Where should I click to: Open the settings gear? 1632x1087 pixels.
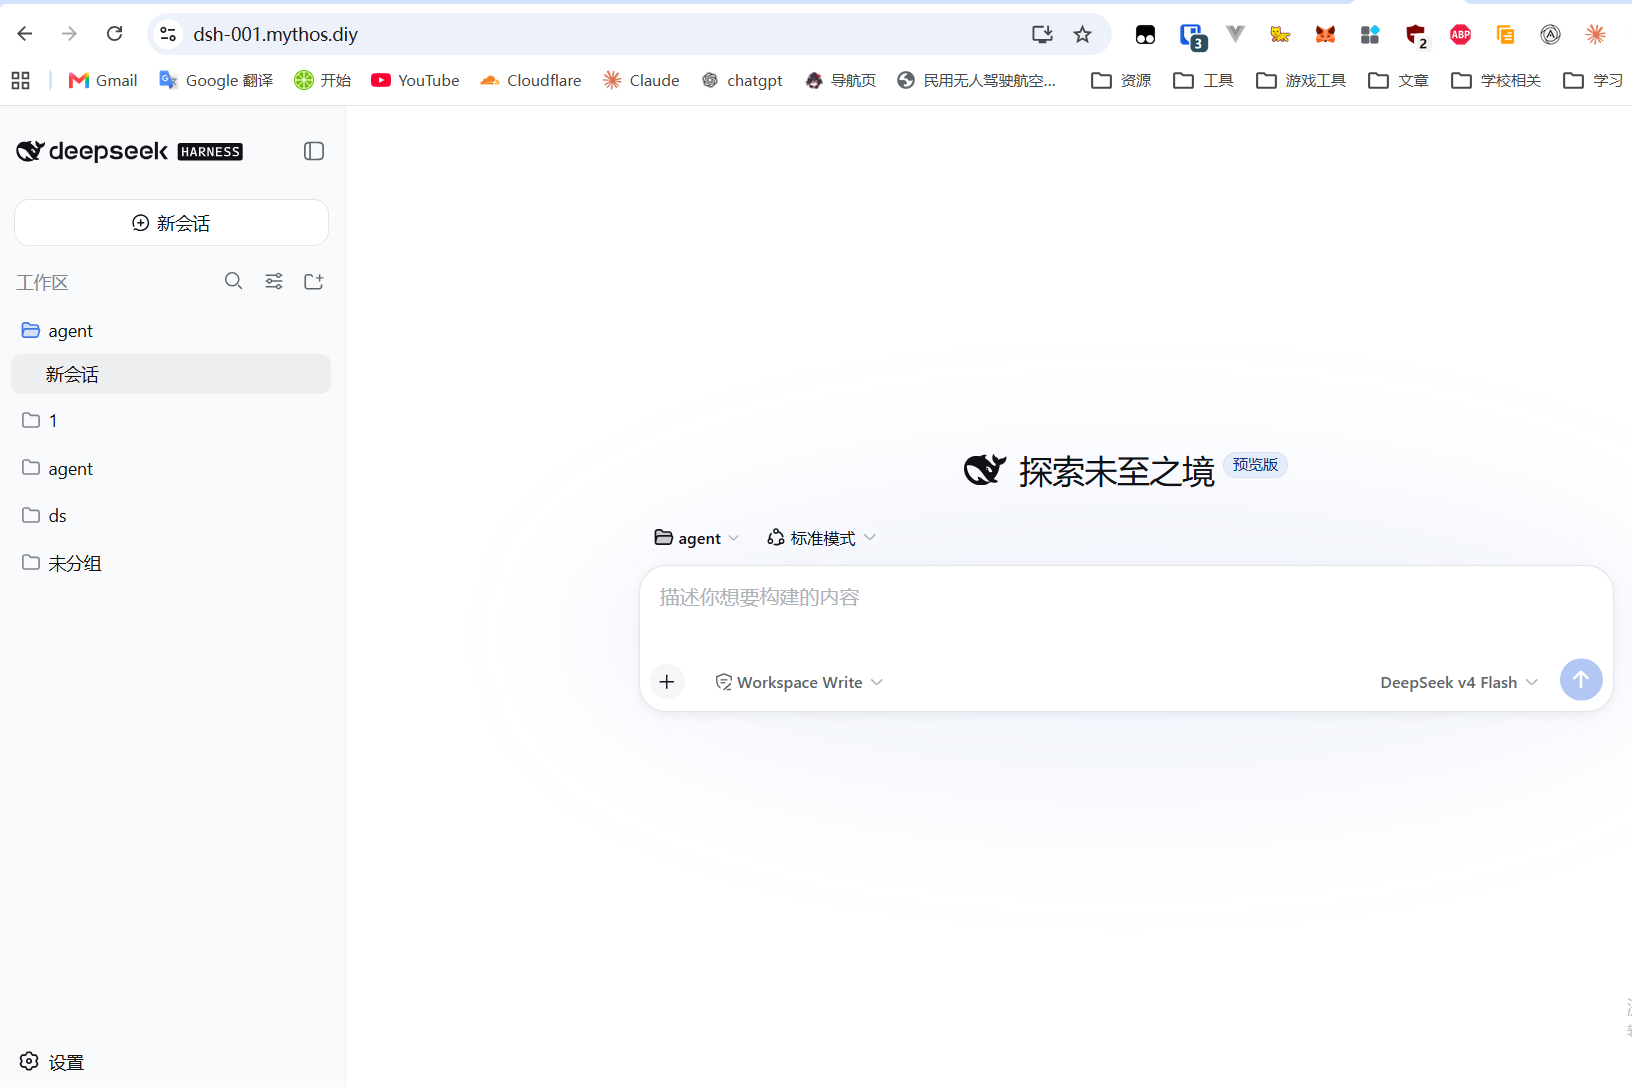(x=30, y=1061)
